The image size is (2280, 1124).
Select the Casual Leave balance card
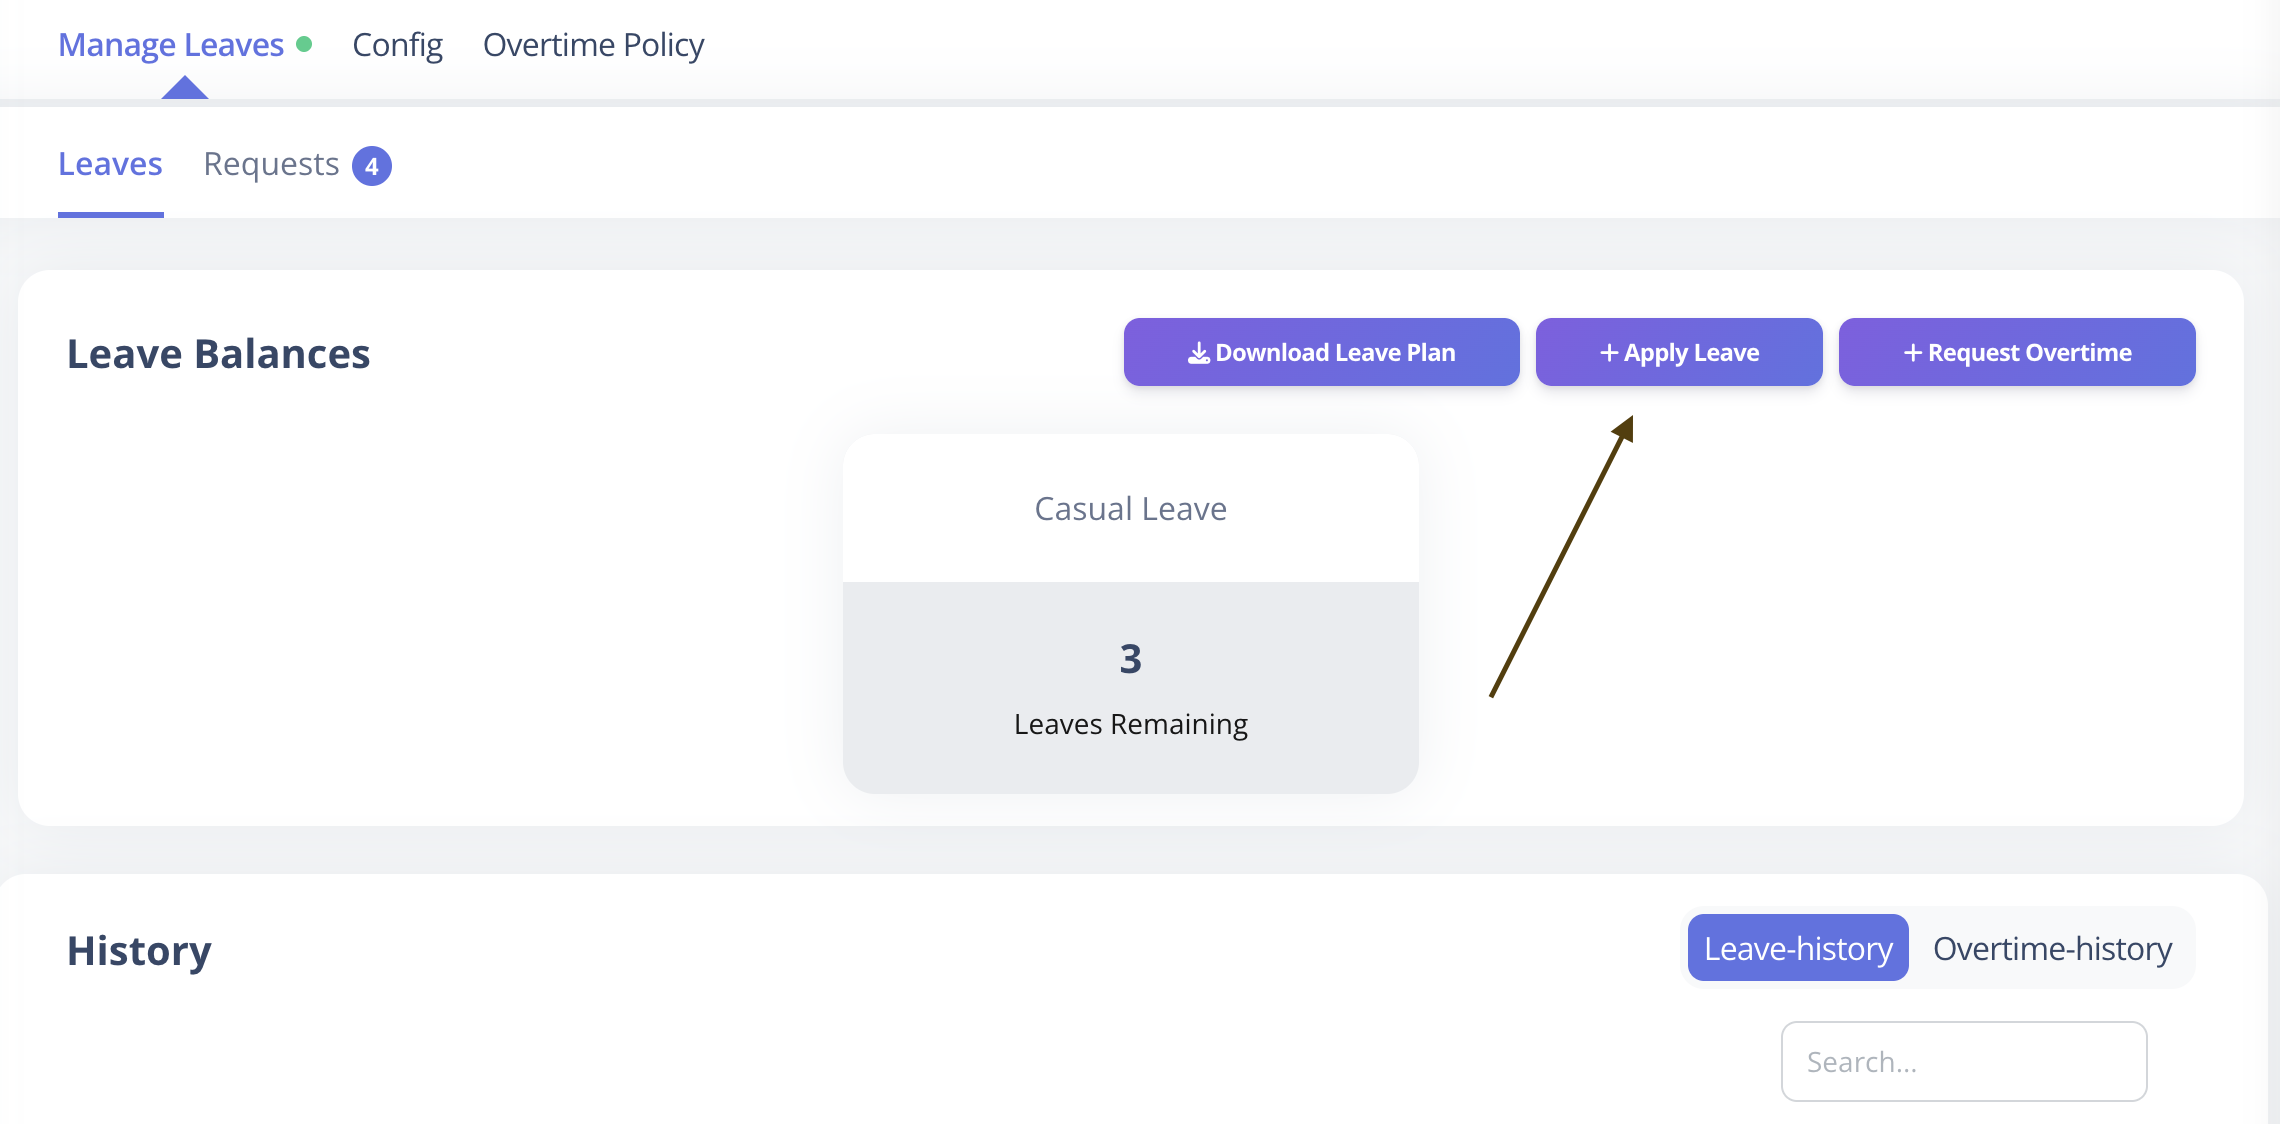[1131, 614]
